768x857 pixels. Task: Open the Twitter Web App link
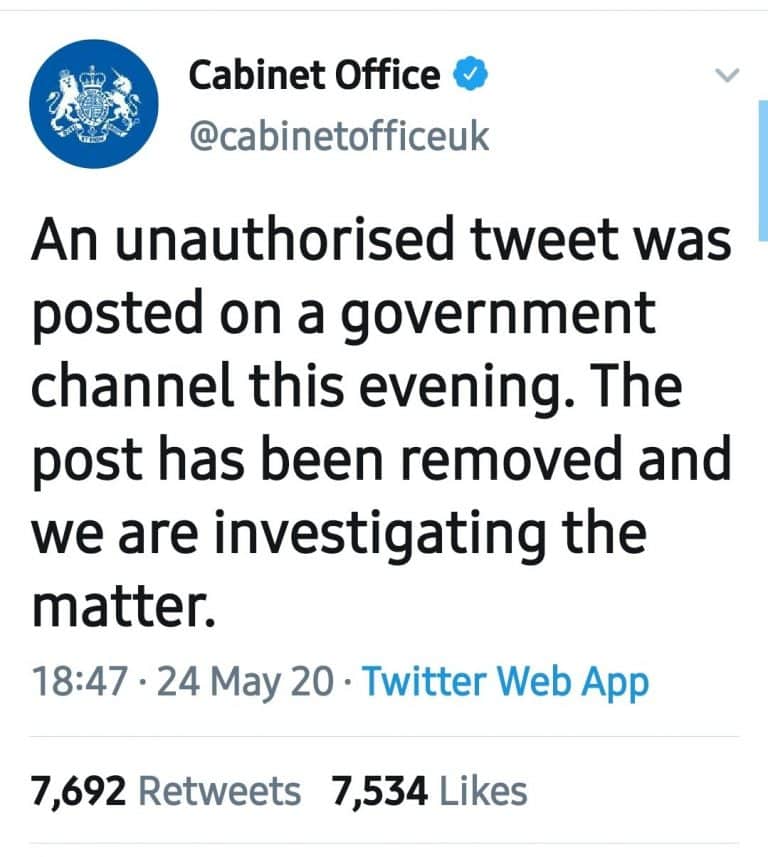pos(506,682)
